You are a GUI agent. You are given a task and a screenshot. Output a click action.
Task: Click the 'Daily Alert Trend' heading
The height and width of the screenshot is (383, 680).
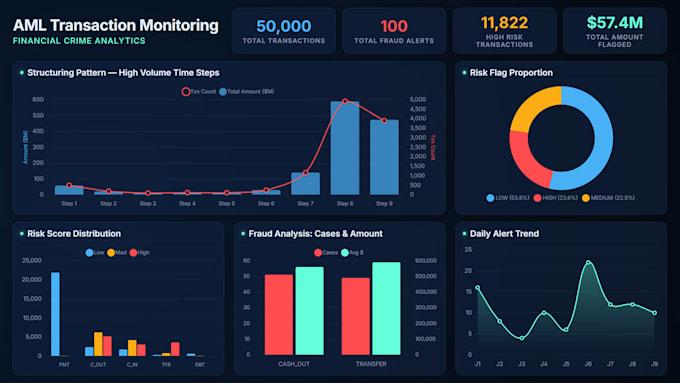click(504, 234)
